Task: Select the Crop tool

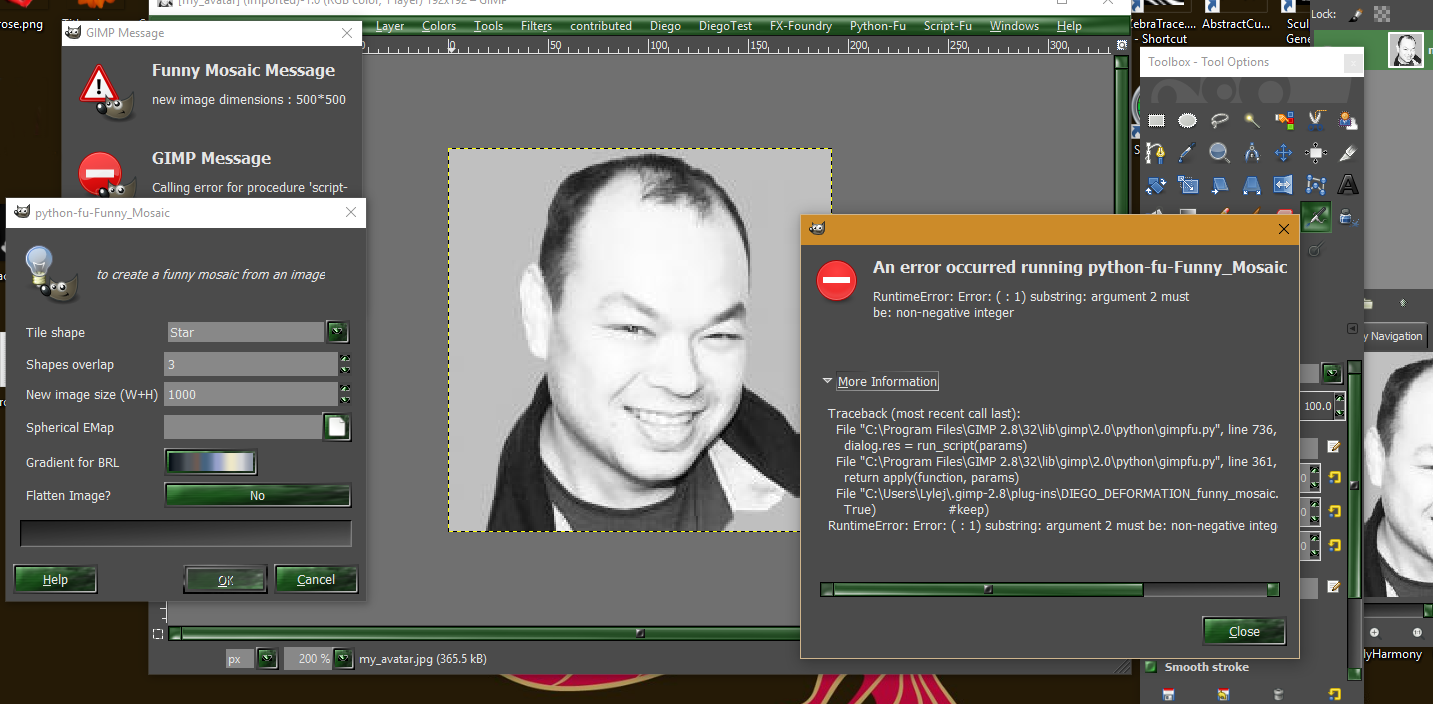Action: click(x=1348, y=153)
